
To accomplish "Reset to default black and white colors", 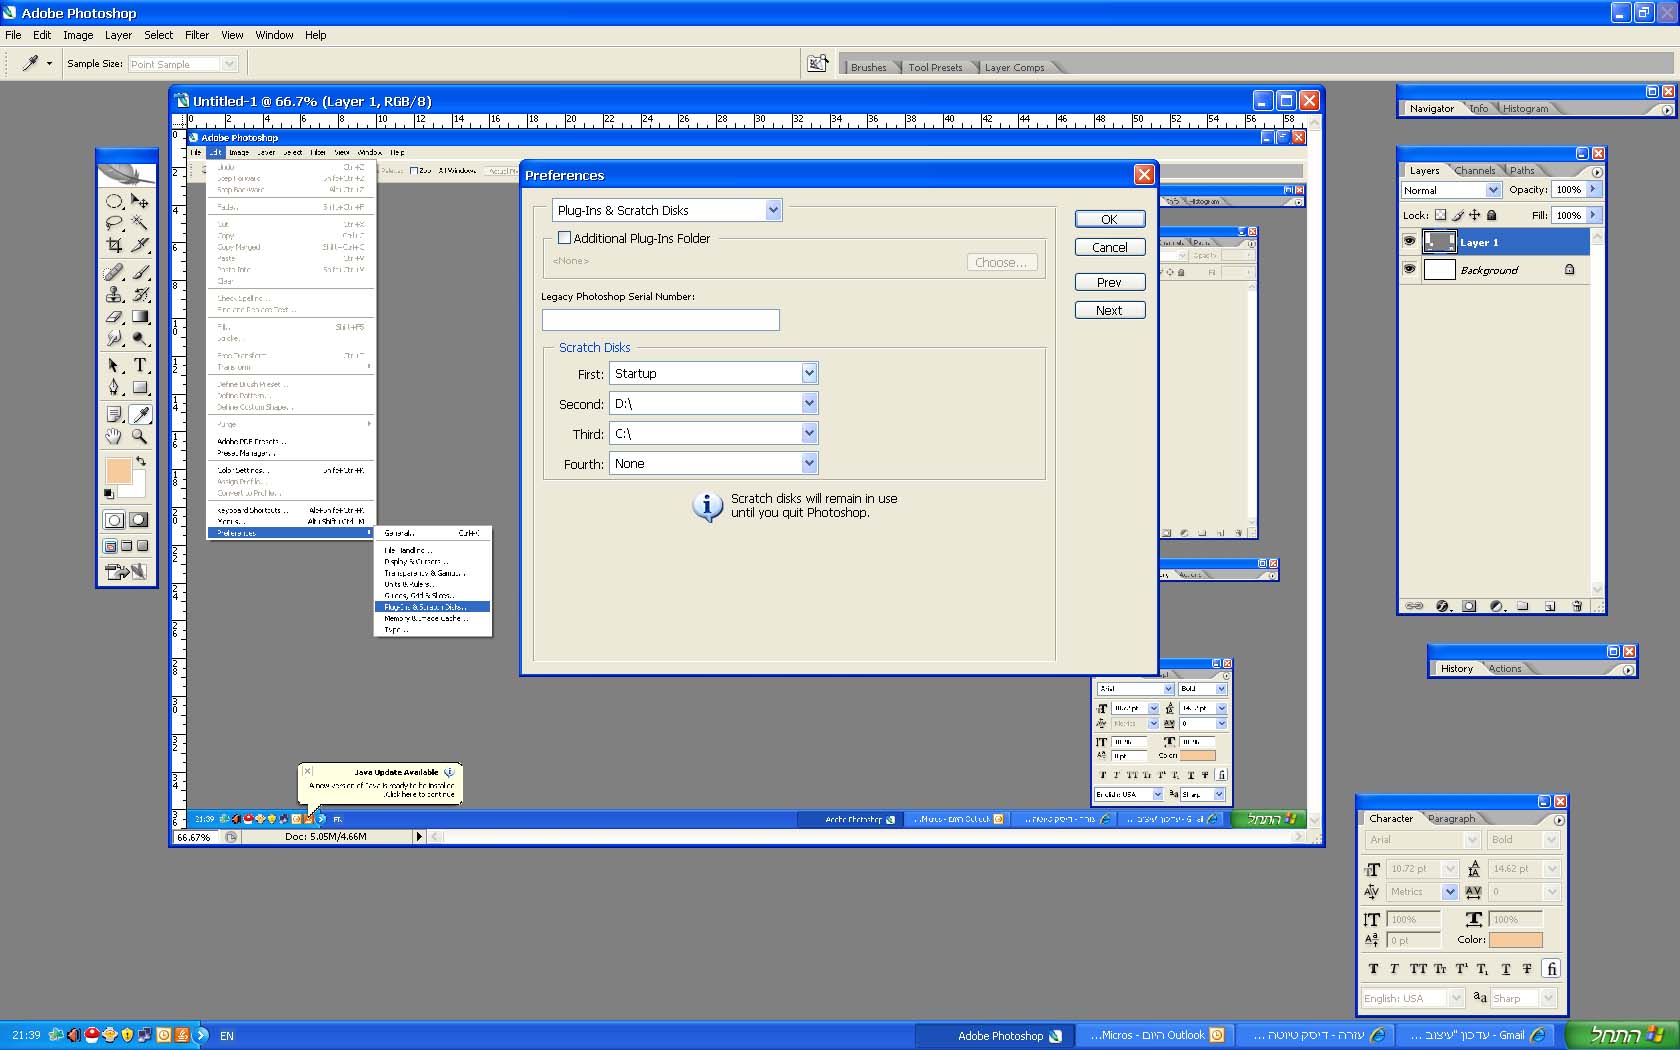I will (x=109, y=494).
